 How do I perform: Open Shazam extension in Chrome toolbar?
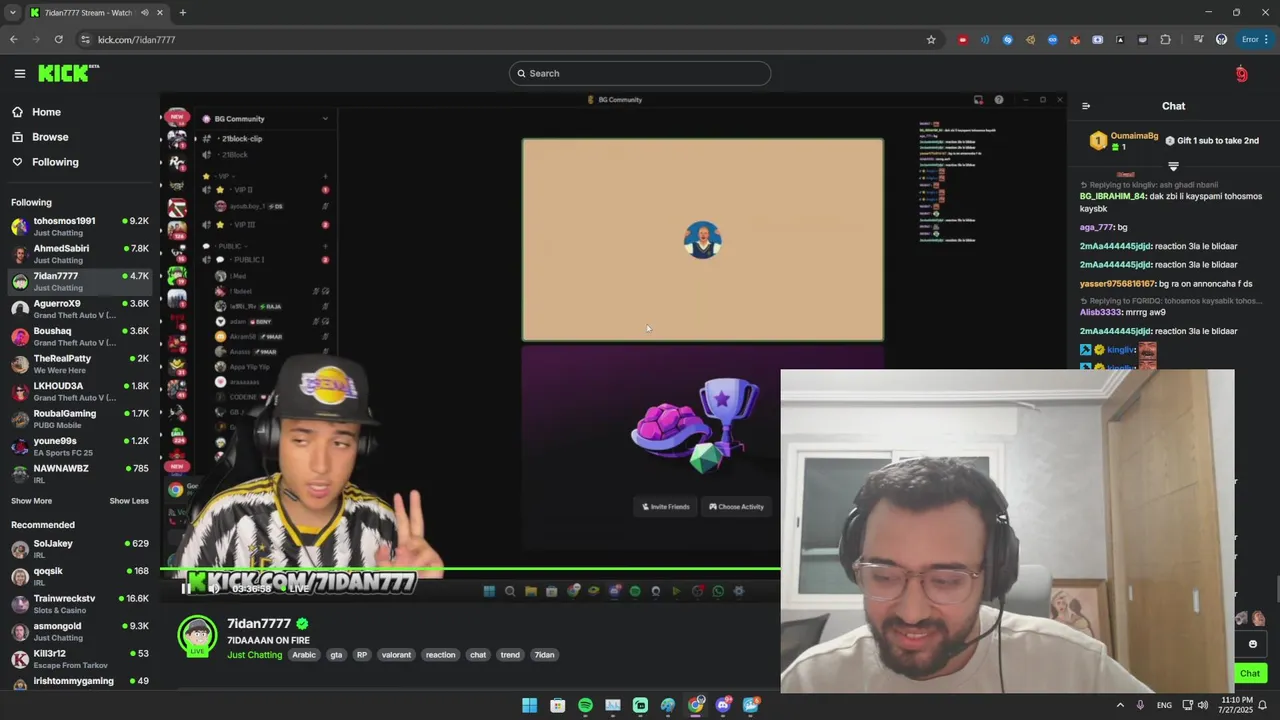click(1007, 40)
